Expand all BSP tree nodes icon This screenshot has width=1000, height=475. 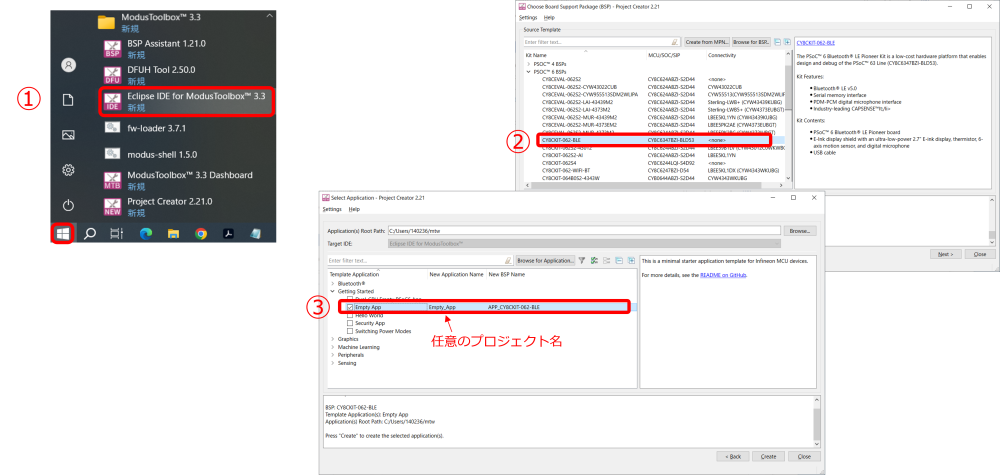[x=788, y=42]
